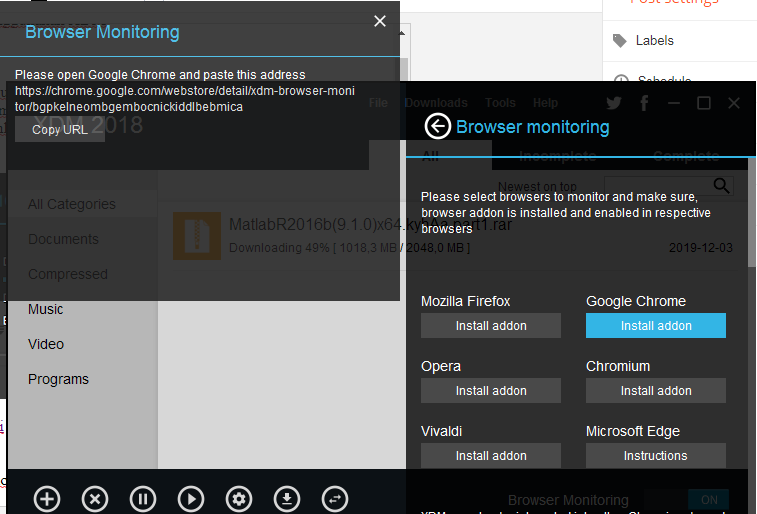This screenshot has width=757, height=514.
Task: Click the label tag icon in post settings
Action: [619, 41]
